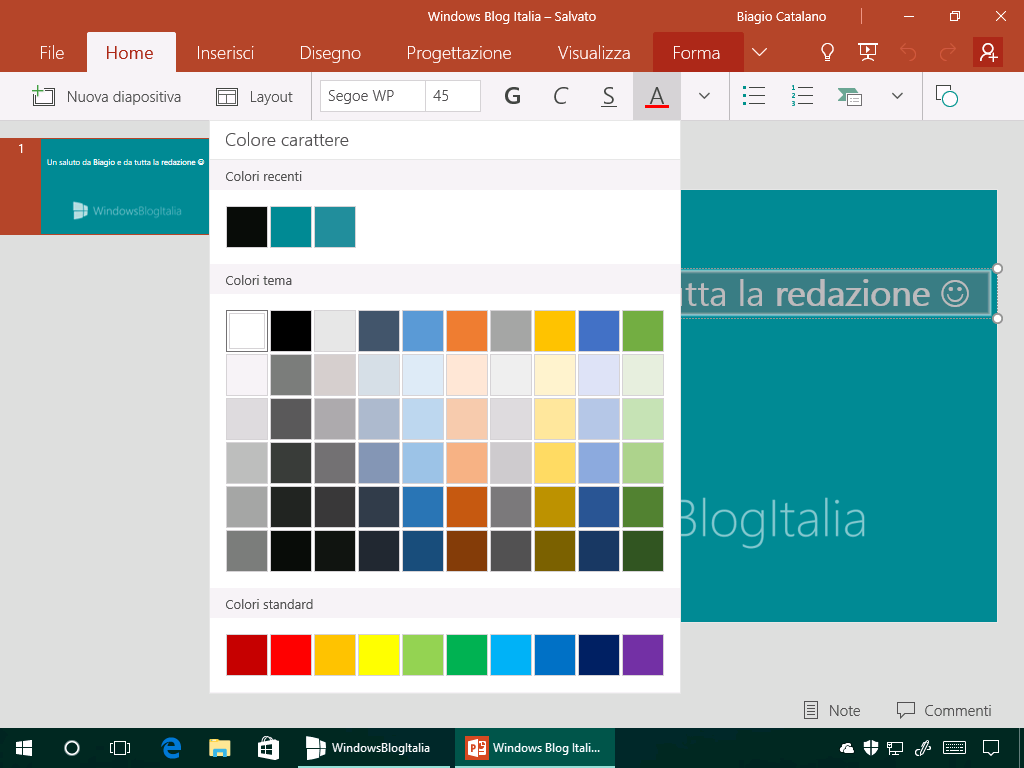Open the File menu

point(52,53)
